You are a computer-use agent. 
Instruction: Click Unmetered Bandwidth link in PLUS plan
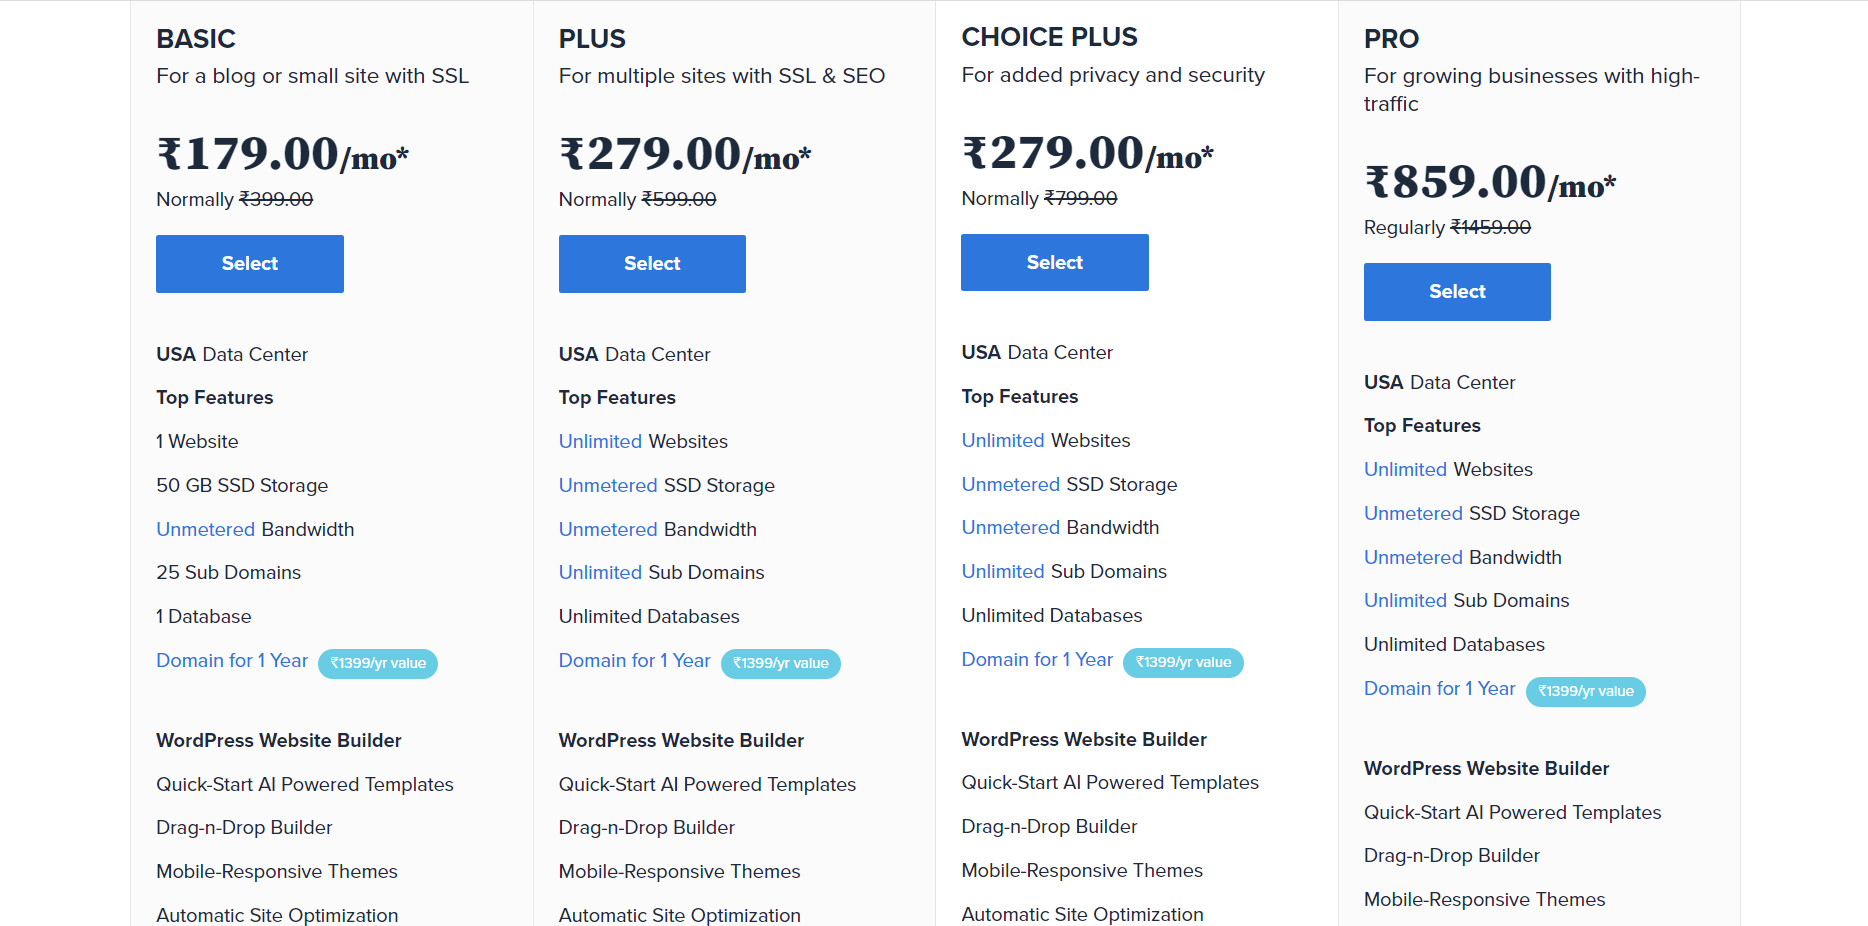(x=608, y=529)
